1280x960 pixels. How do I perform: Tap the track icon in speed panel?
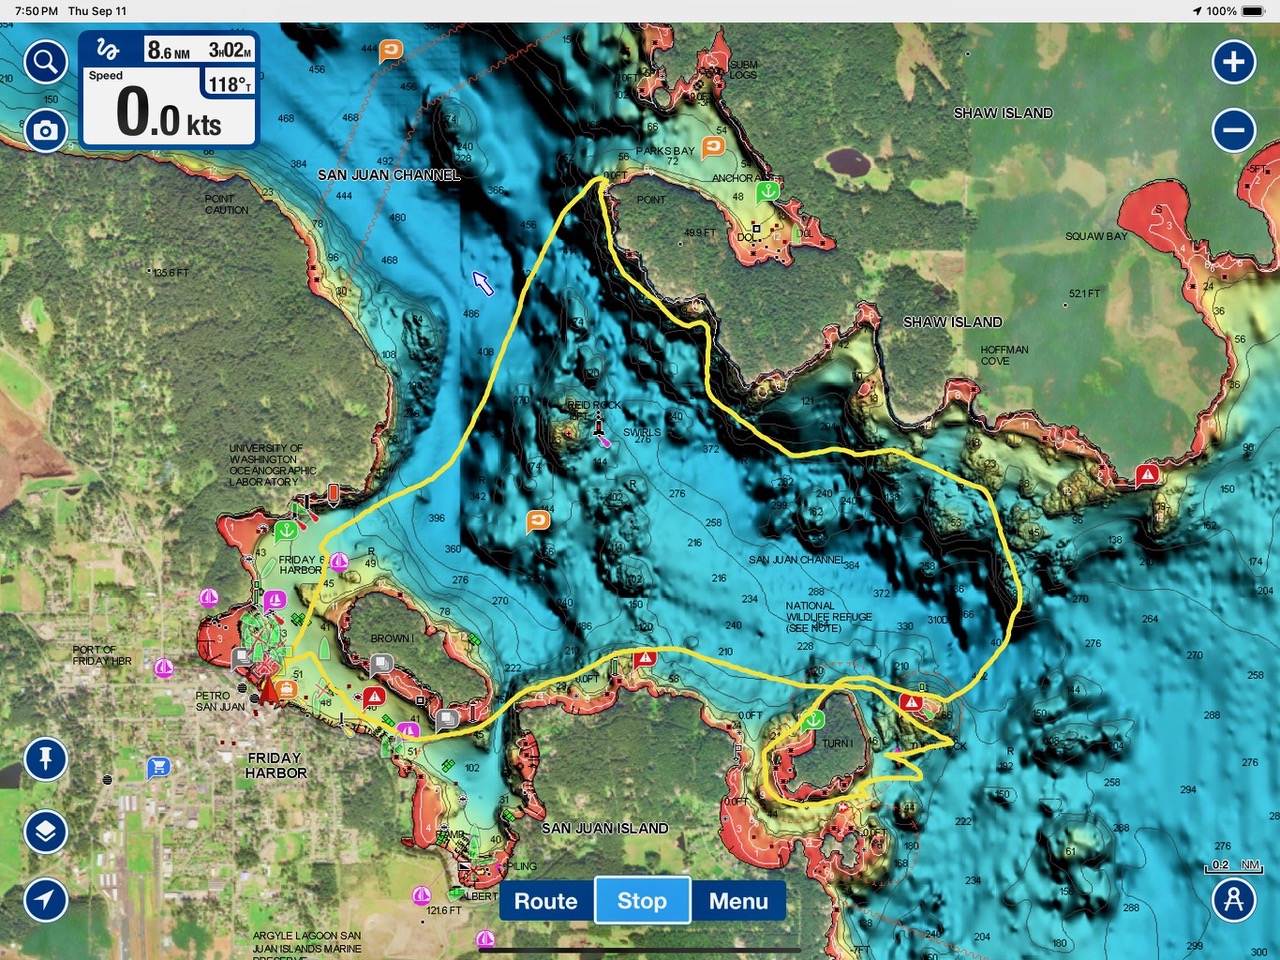(x=108, y=50)
